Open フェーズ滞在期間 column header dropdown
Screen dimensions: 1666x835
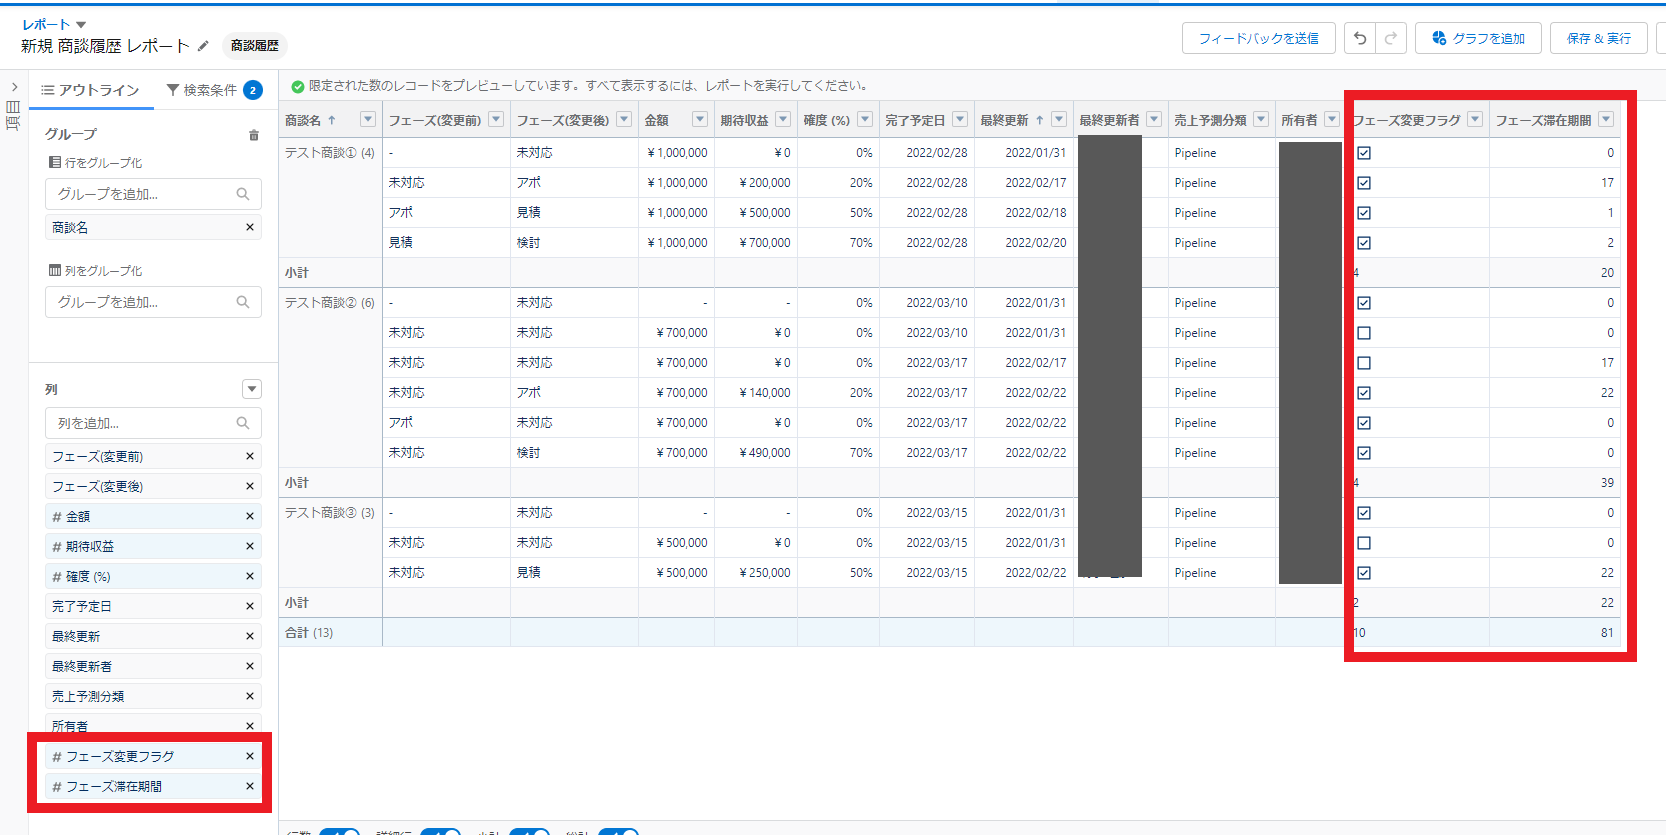tap(1606, 119)
